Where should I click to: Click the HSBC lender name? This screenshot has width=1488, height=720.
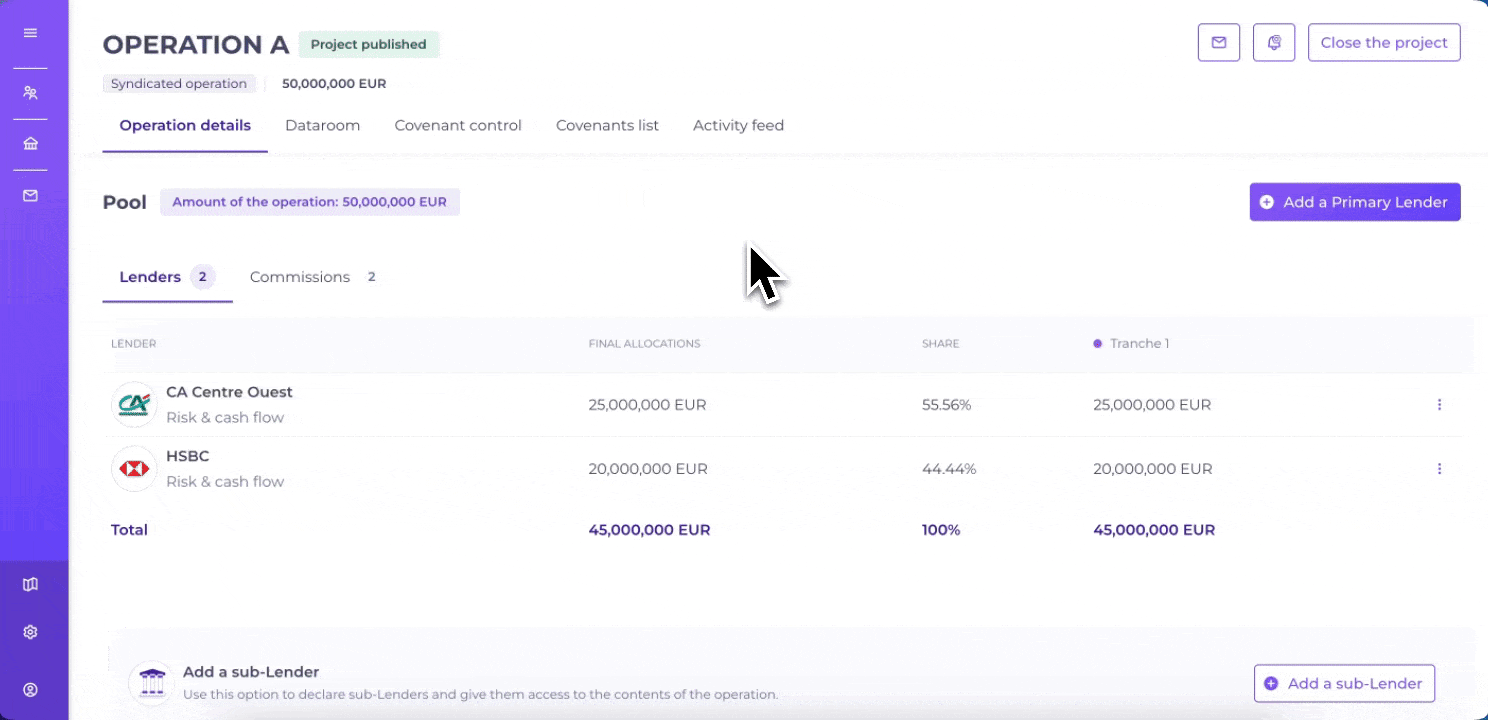pyautogui.click(x=187, y=456)
